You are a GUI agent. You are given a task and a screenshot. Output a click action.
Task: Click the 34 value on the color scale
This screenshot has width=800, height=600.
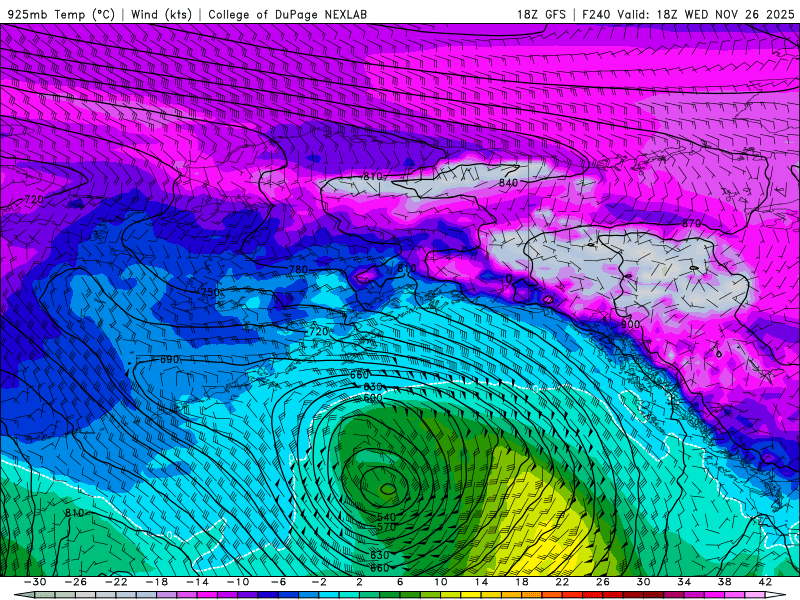(684, 582)
